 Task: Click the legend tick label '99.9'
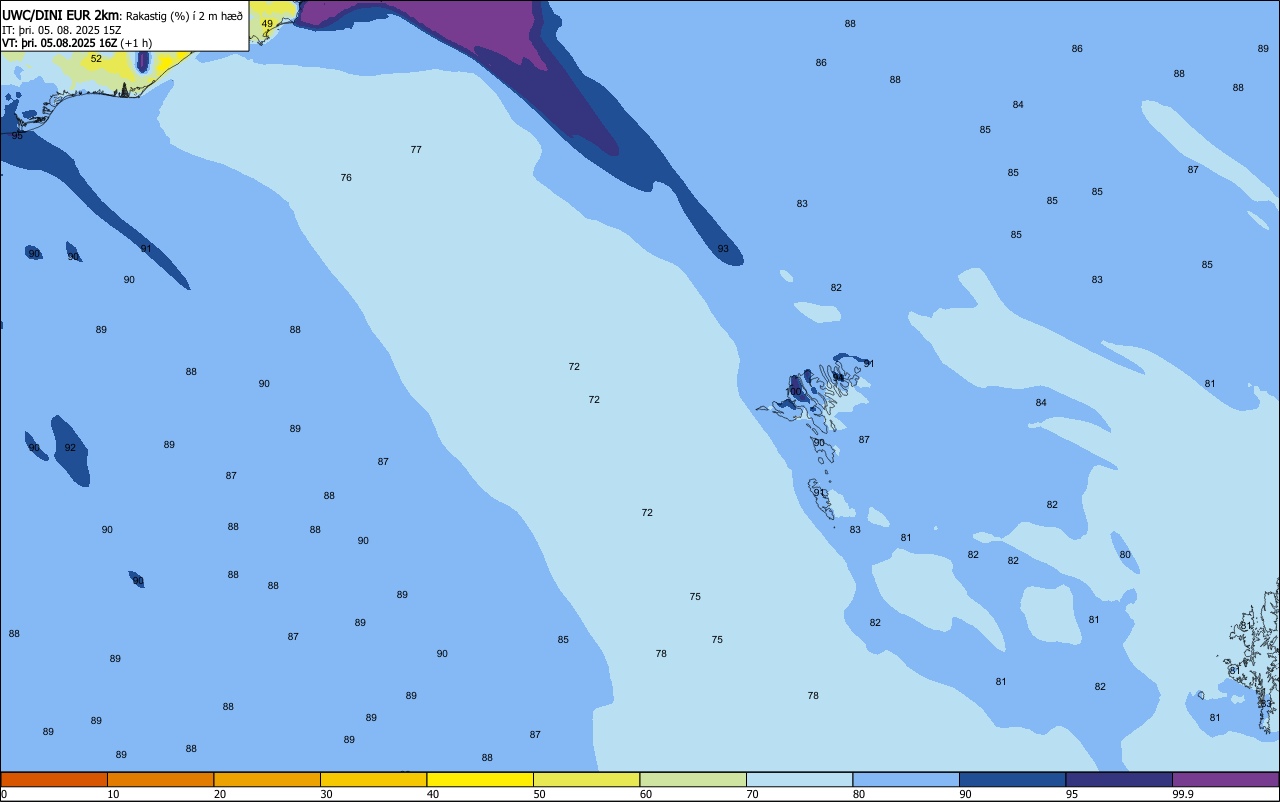1183,794
